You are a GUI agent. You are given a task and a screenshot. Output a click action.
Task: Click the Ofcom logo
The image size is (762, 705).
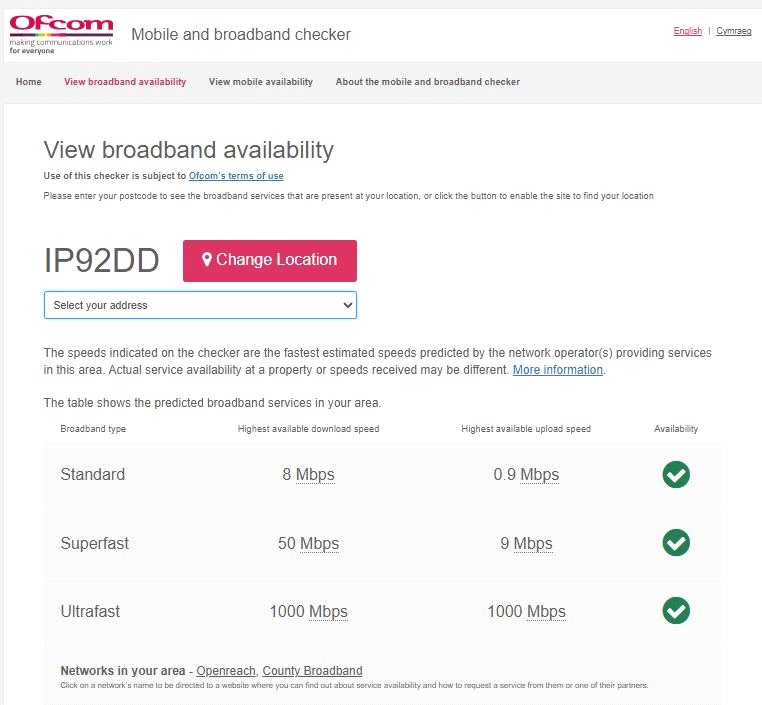(x=61, y=34)
